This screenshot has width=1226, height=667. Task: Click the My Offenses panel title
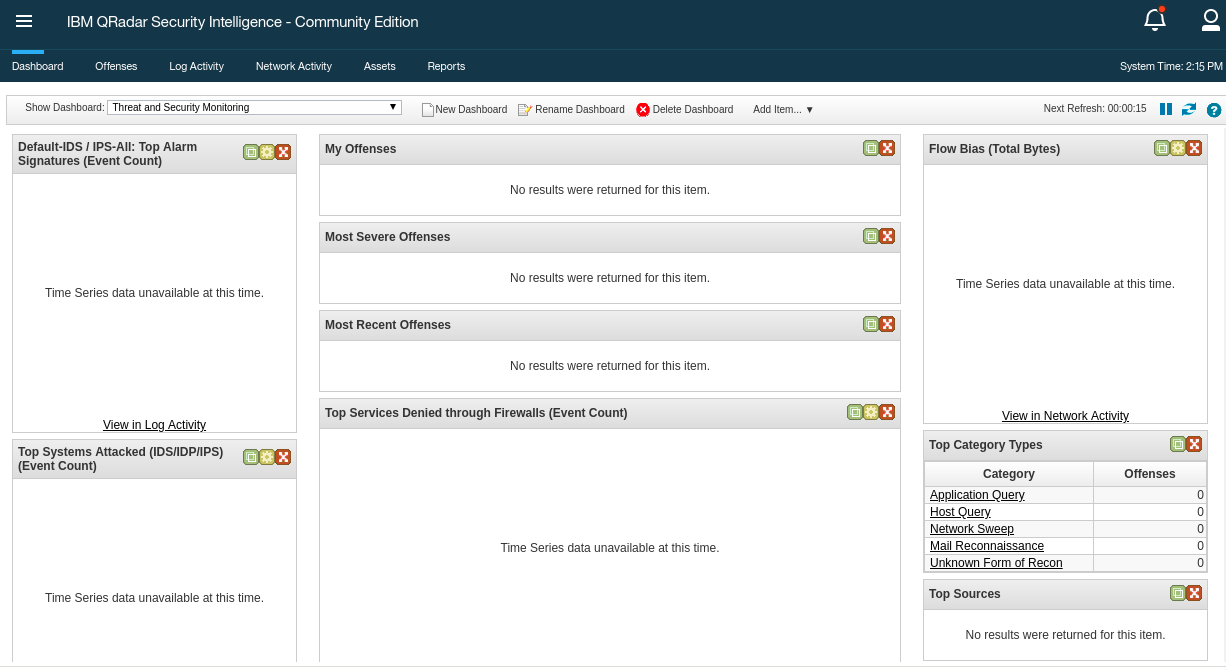pos(361,149)
